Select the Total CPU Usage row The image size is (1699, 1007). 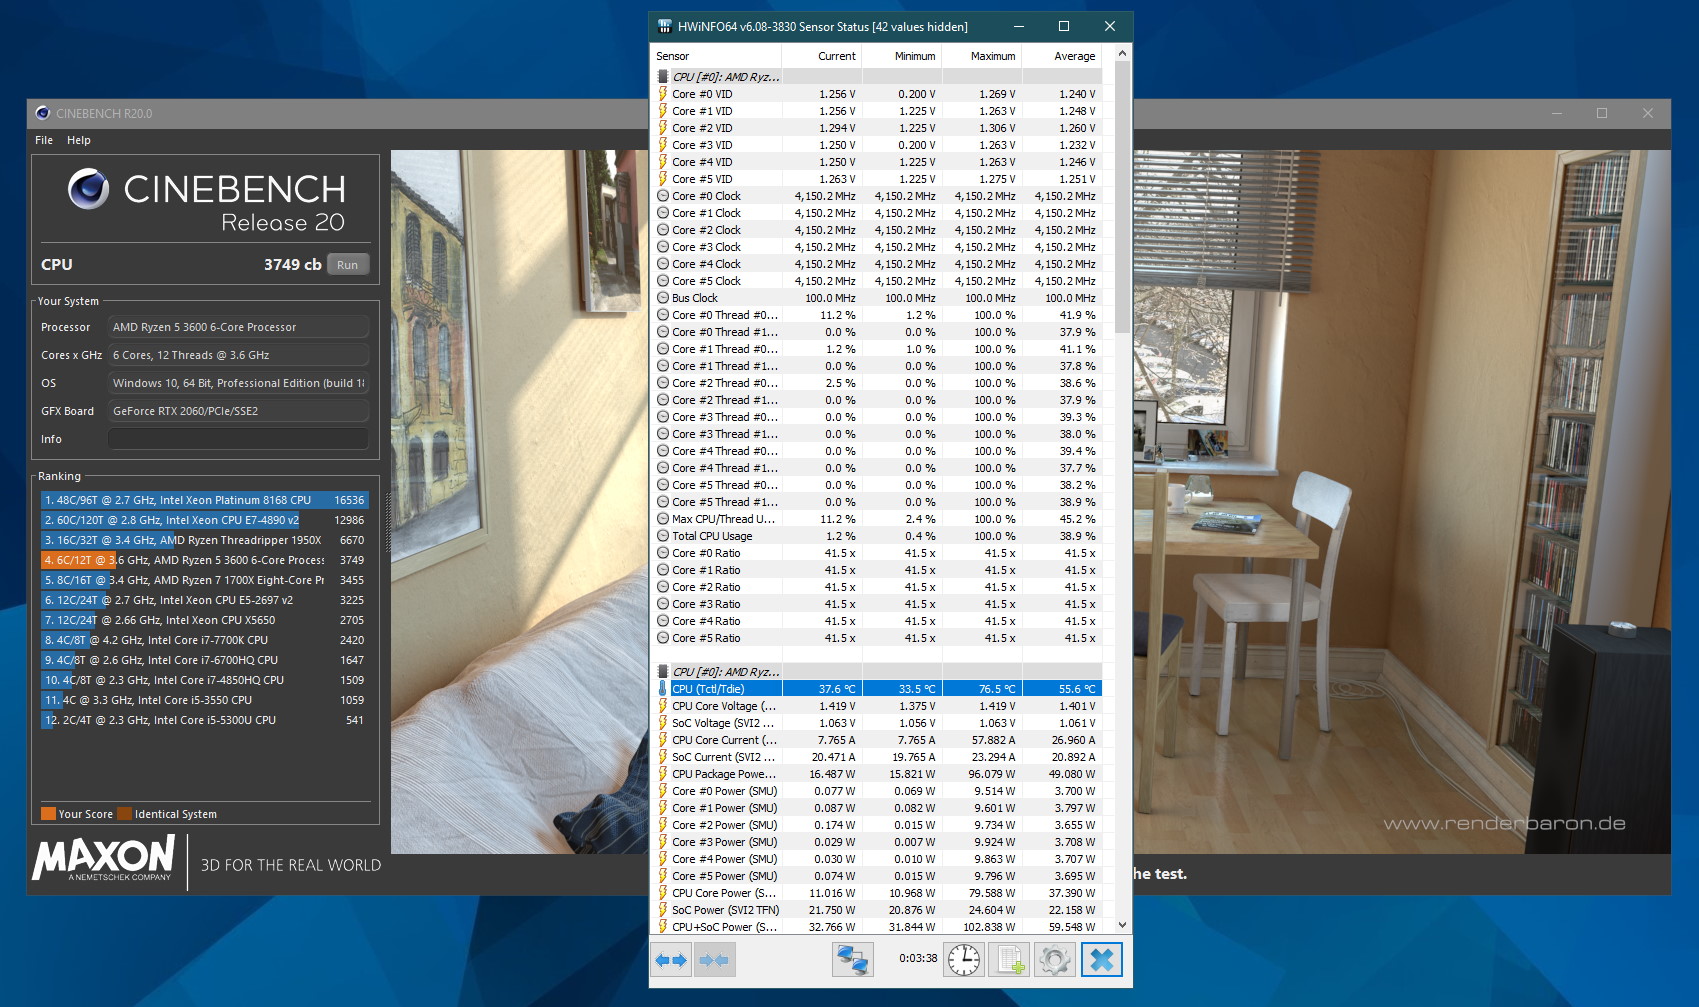pyautogui.click(x=877, y=536)
